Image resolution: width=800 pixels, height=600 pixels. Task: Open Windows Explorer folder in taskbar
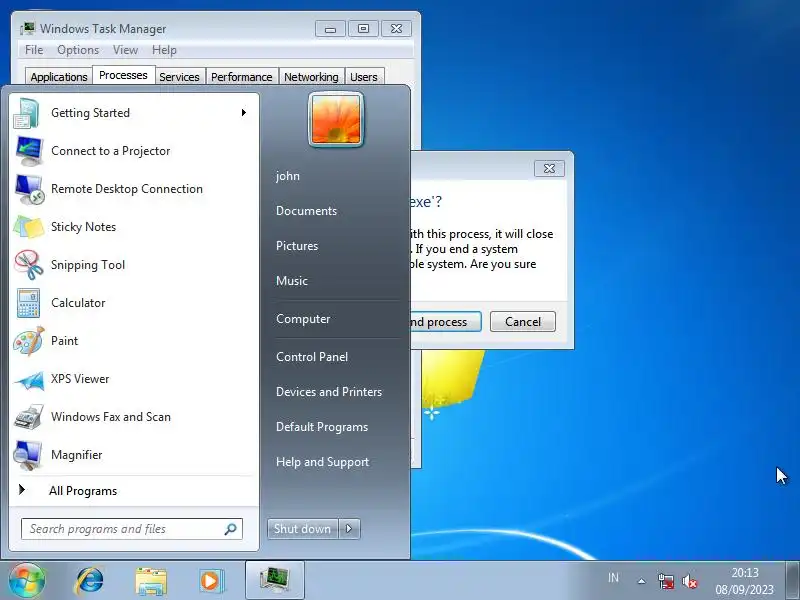click(151, 581)
